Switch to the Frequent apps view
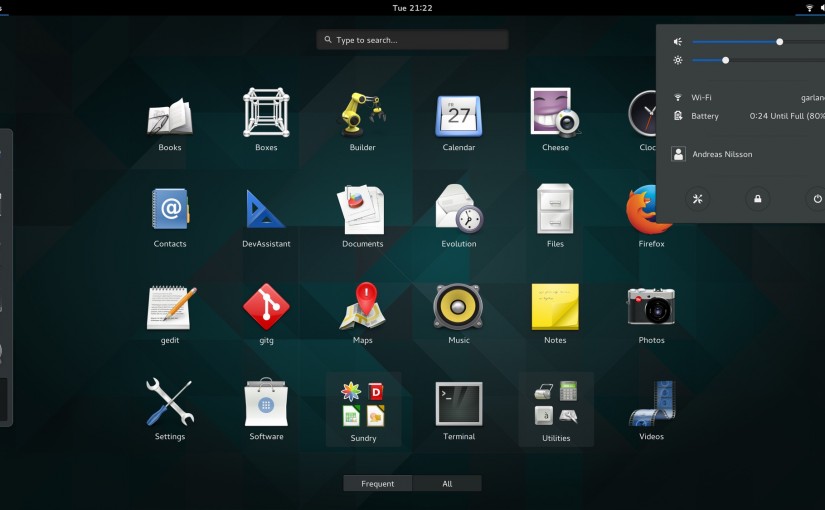The height and width of the screenshot is (510, 825). pyautogui.click(x=378, y=483)
